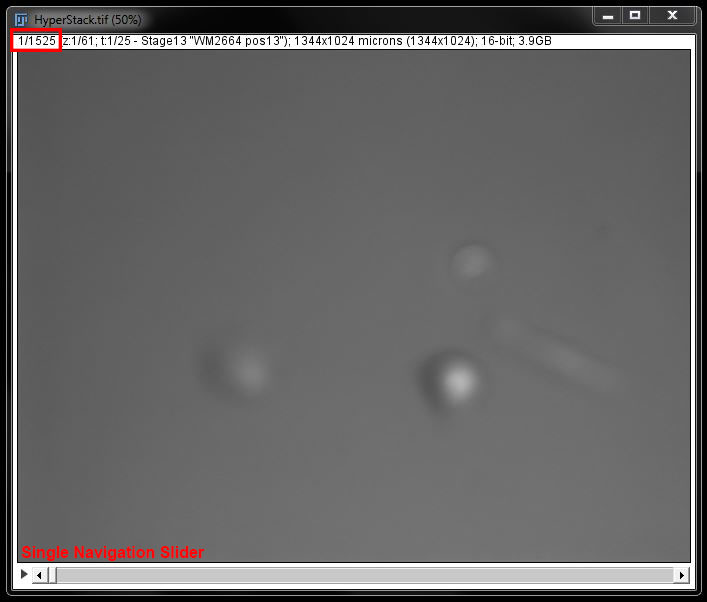
Task: Click the play animation arrow icon
Action: (x=24, y=575)
